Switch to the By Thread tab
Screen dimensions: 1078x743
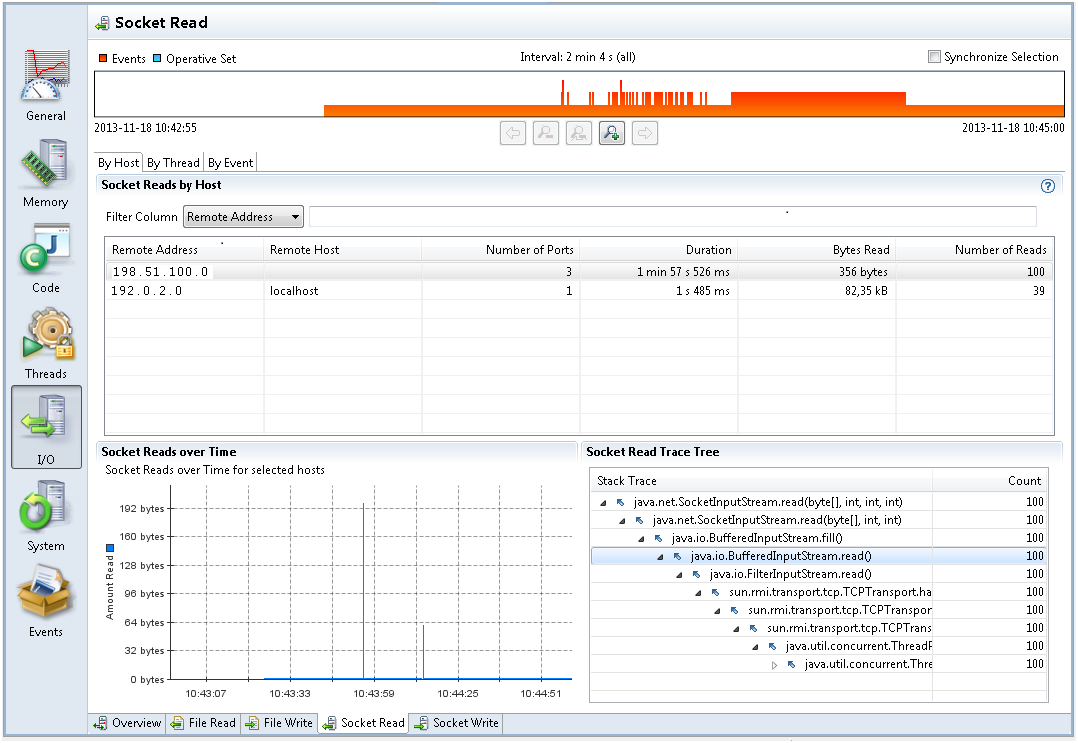pyautogui.click(x=173, y=163)
